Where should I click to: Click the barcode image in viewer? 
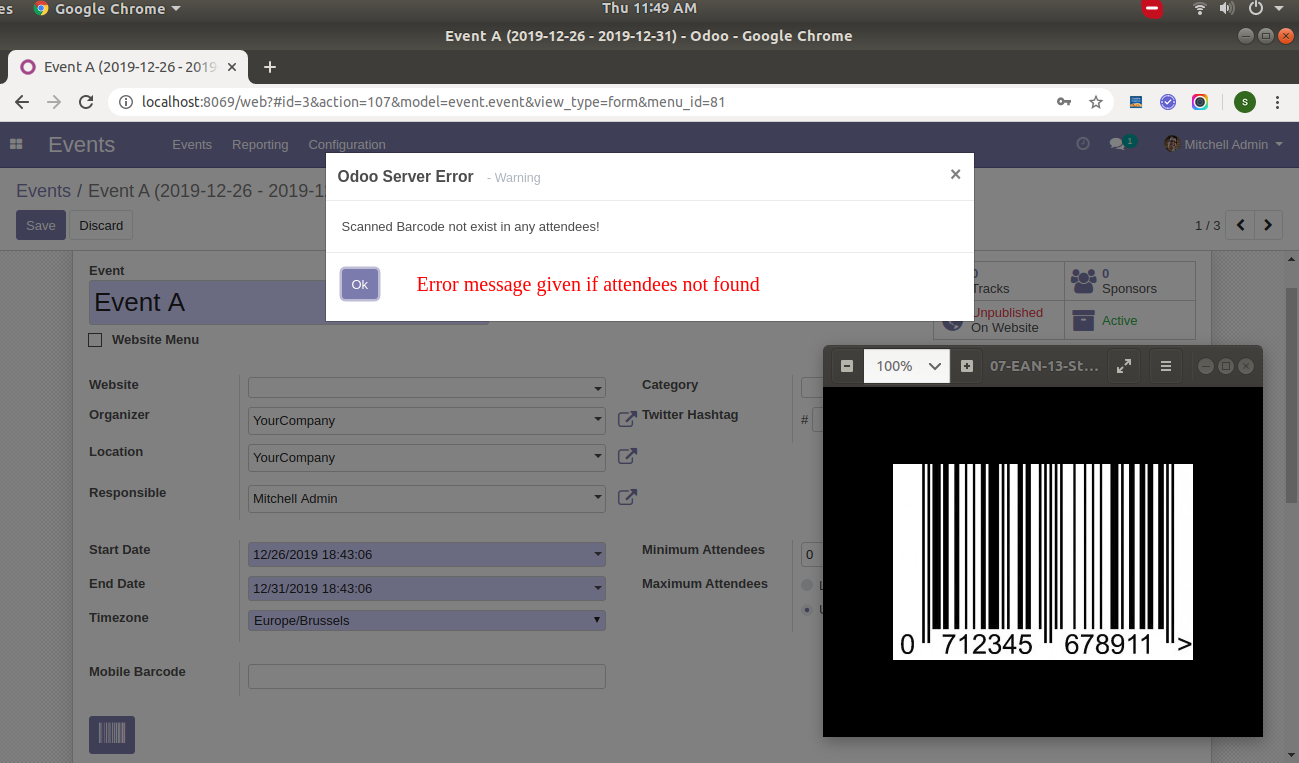[x=1043, y=562]
